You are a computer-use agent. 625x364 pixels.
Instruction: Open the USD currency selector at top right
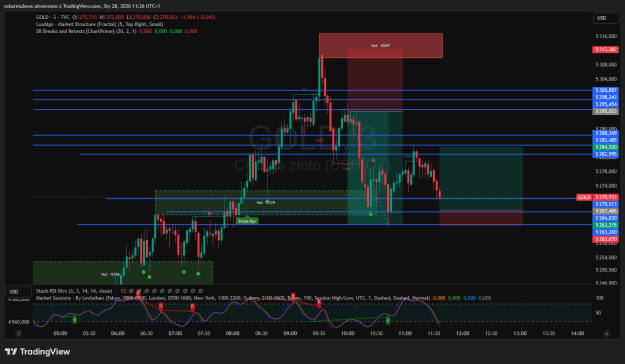coord(606,18)
